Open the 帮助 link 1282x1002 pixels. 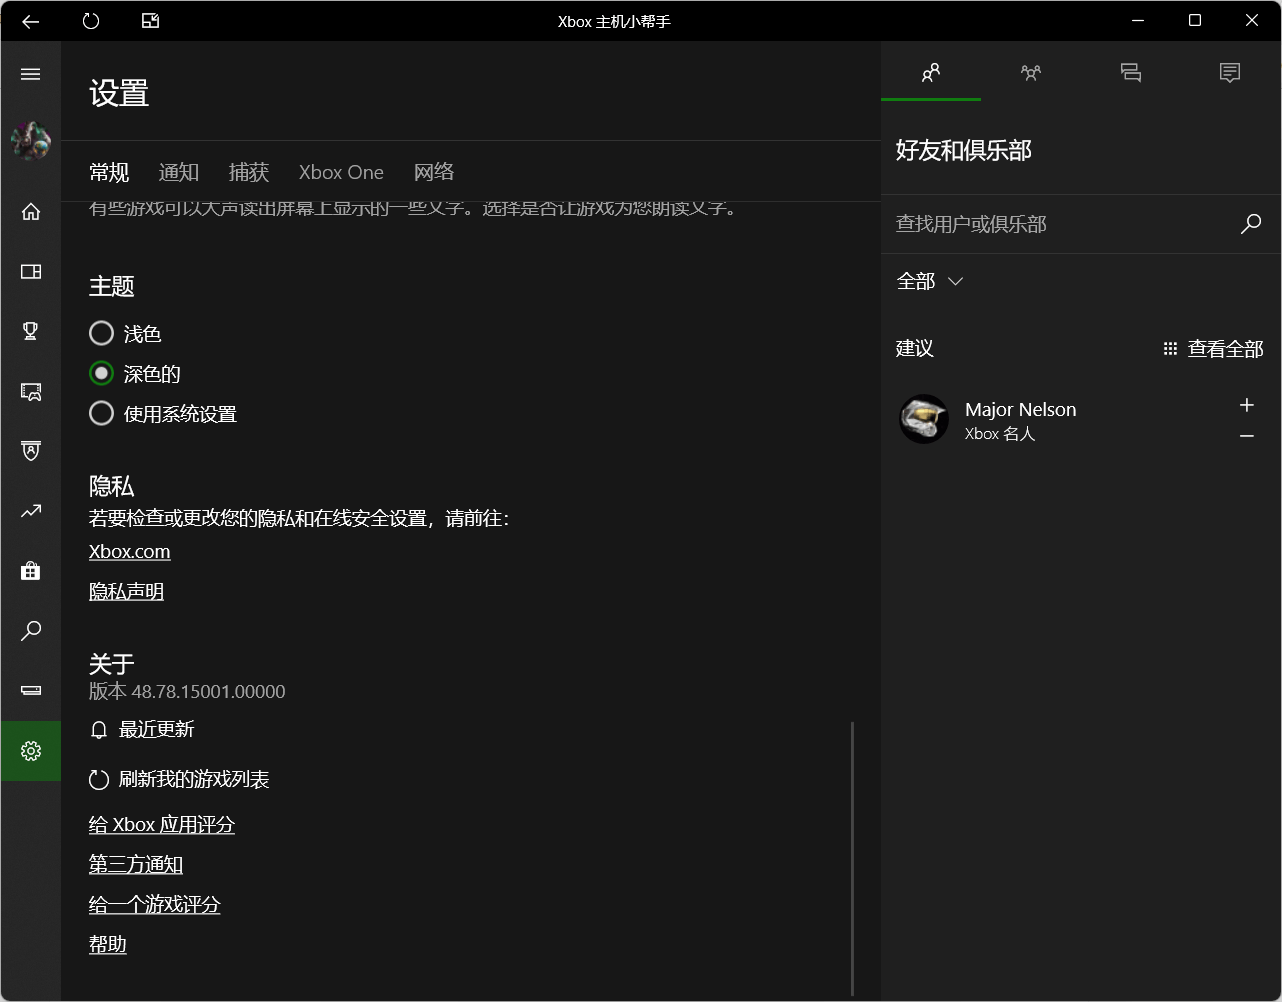[108, 945]
